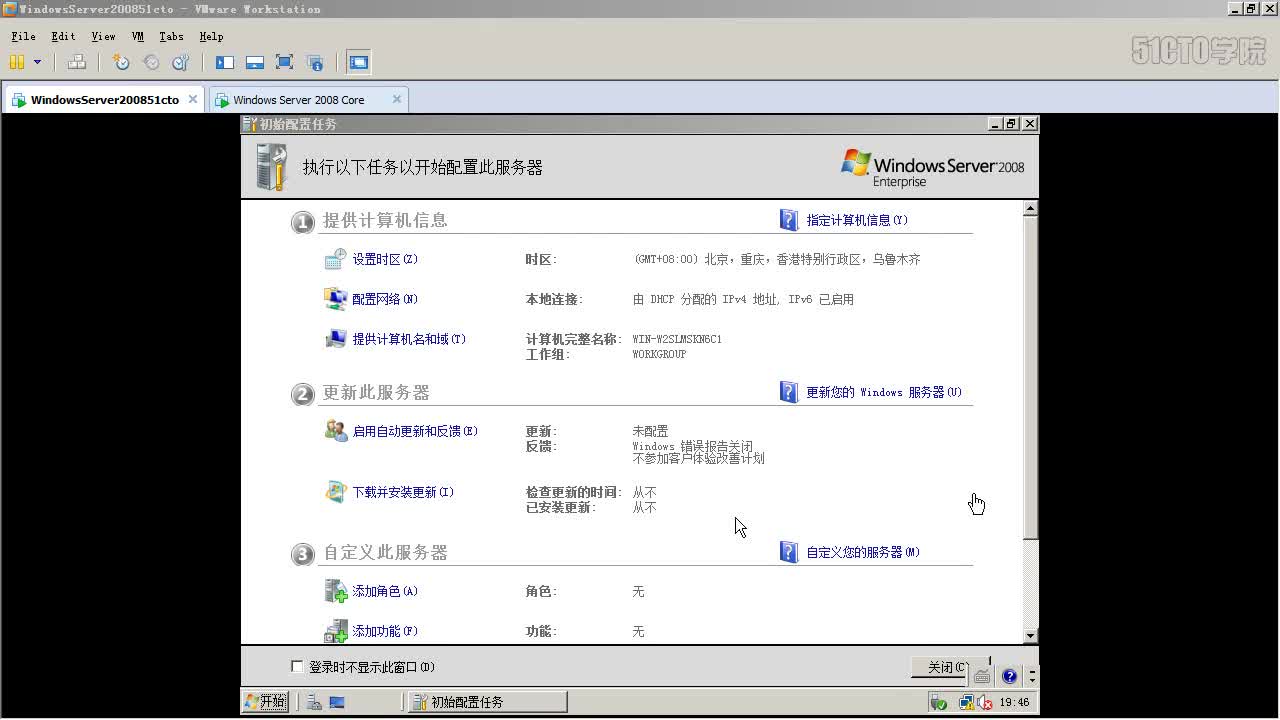Click the Add Roles server icon
This screenshot has height=720, width=1280.
pos(335,590)
